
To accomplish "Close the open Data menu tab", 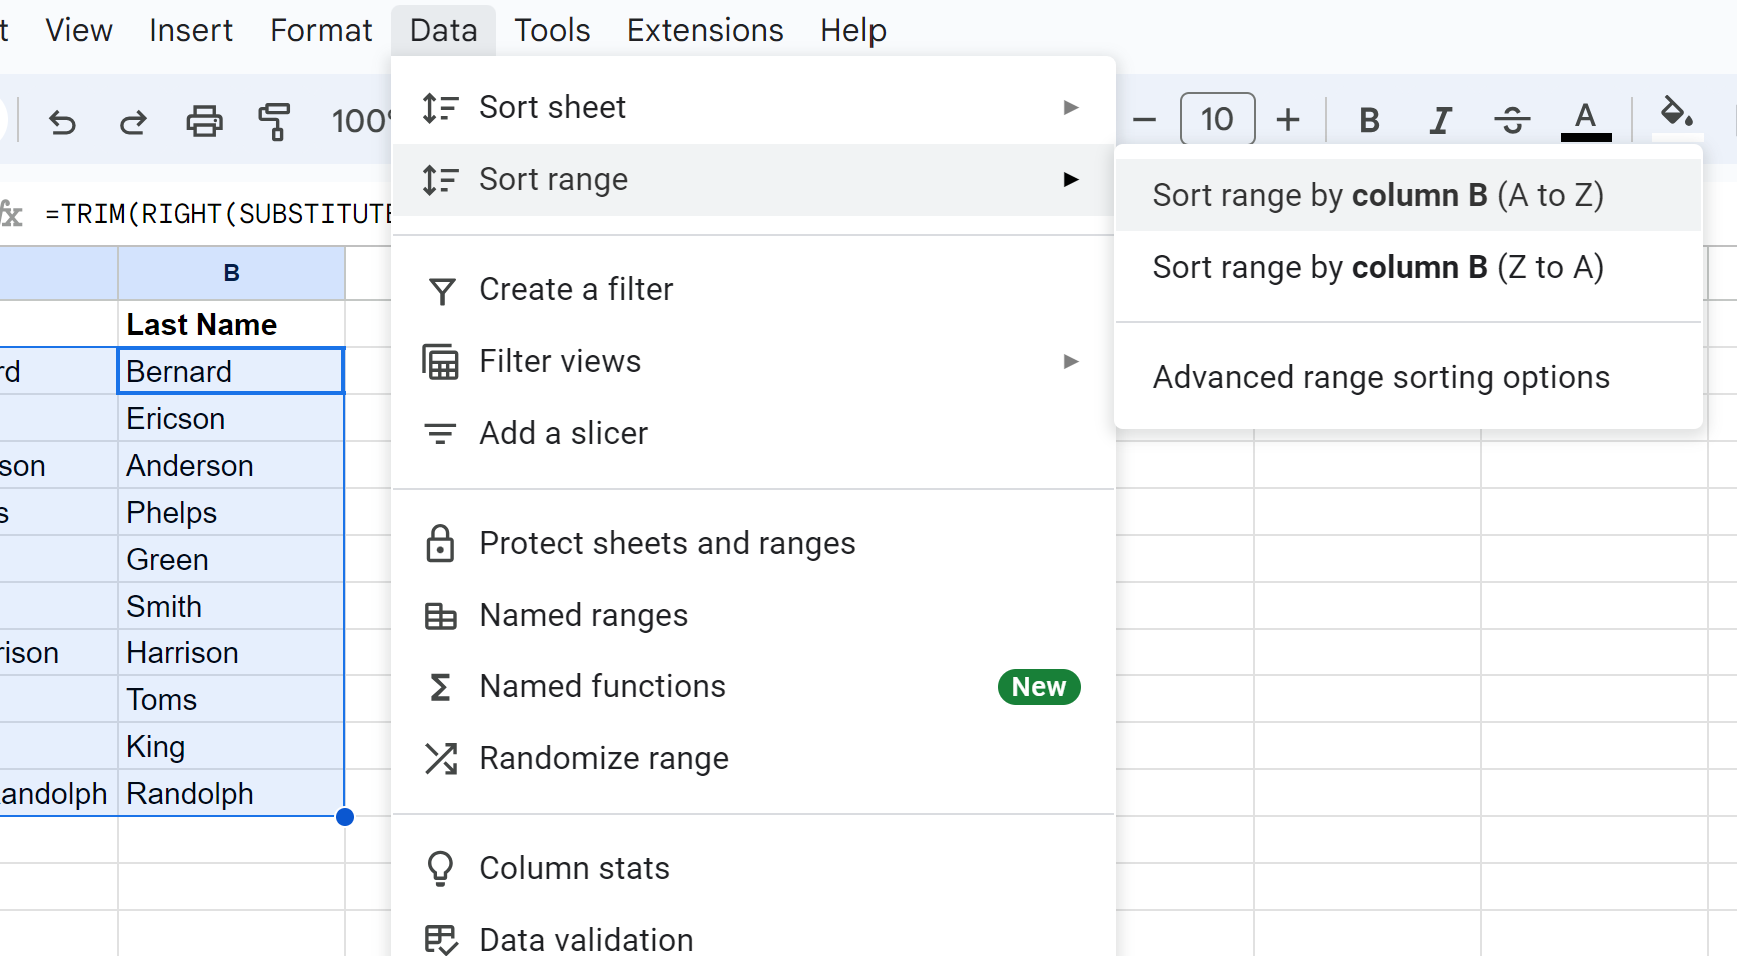I will tap(444, 30).
